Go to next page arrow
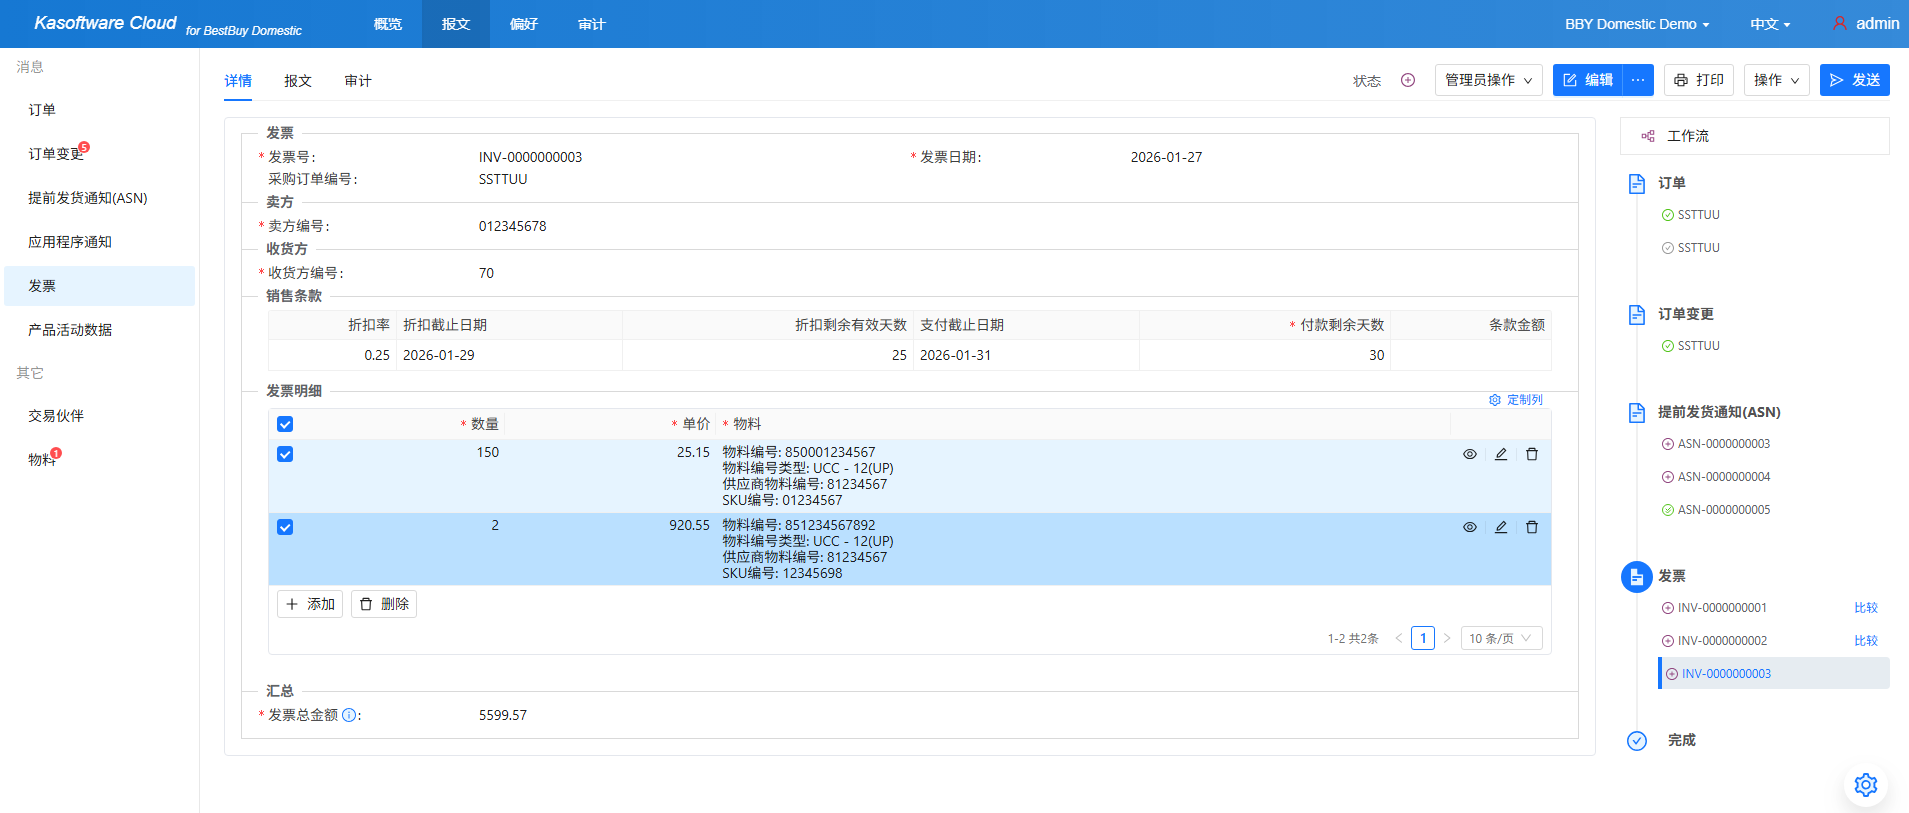 [x=1447, y=638]
